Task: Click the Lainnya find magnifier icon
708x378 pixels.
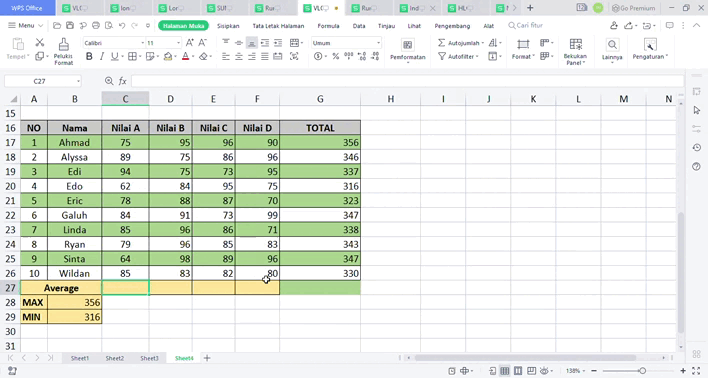Action: pos(612,45)
